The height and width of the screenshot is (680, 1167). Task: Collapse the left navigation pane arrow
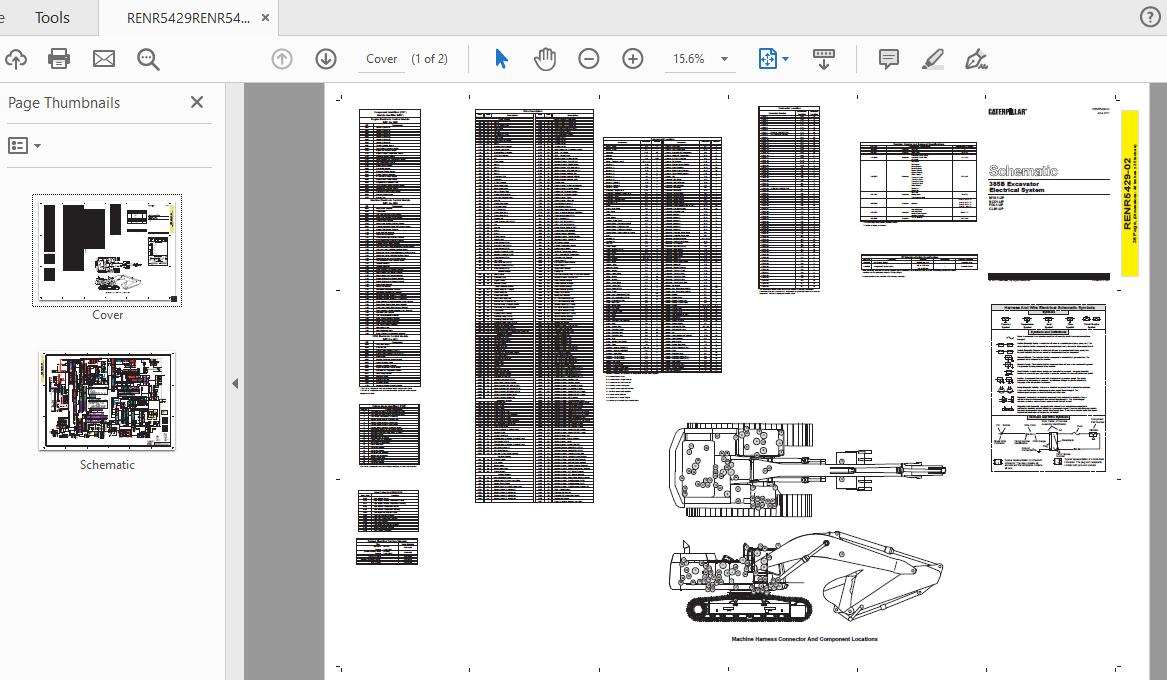(x=235, y=384)
